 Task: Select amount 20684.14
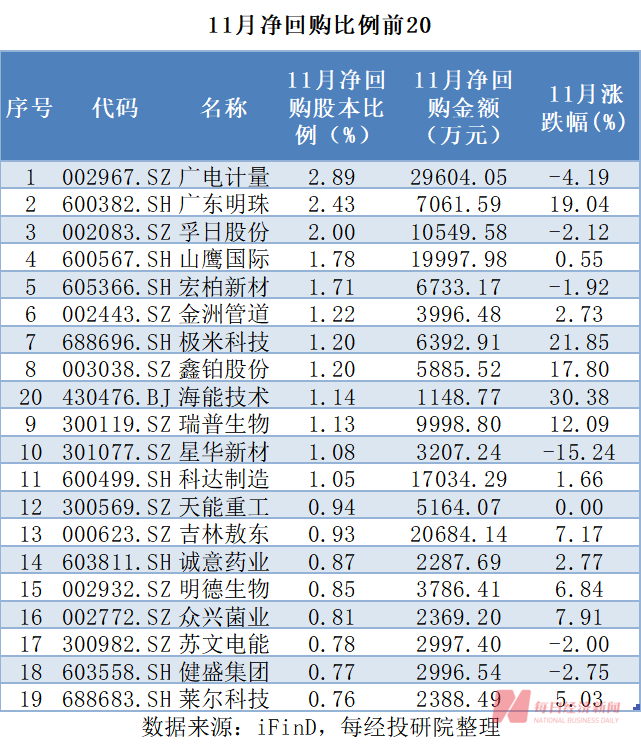click(458, 534)
